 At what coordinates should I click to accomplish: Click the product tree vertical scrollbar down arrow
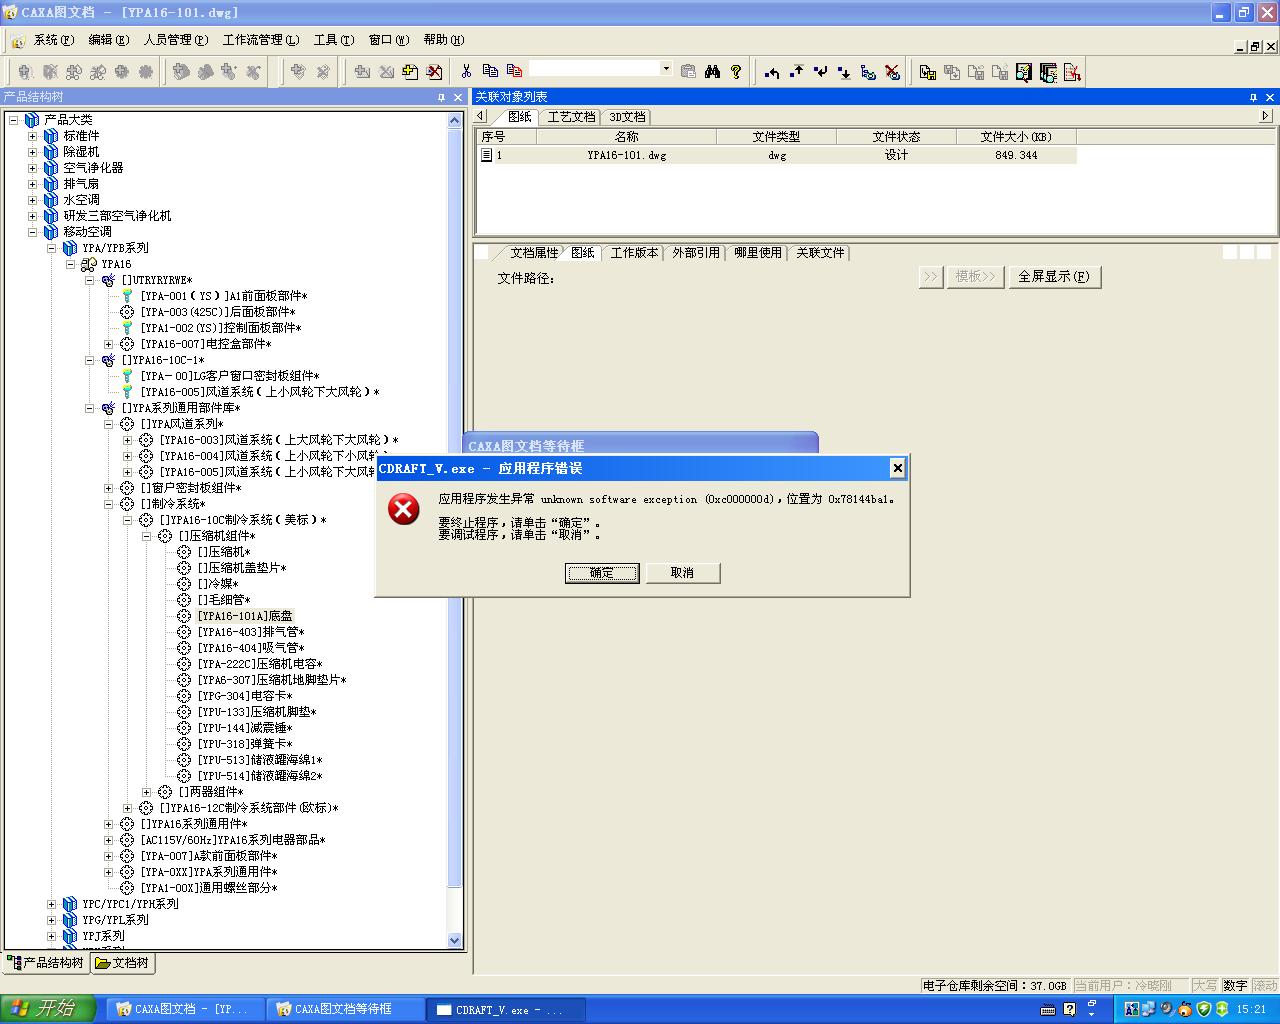(x=455, y=940)
